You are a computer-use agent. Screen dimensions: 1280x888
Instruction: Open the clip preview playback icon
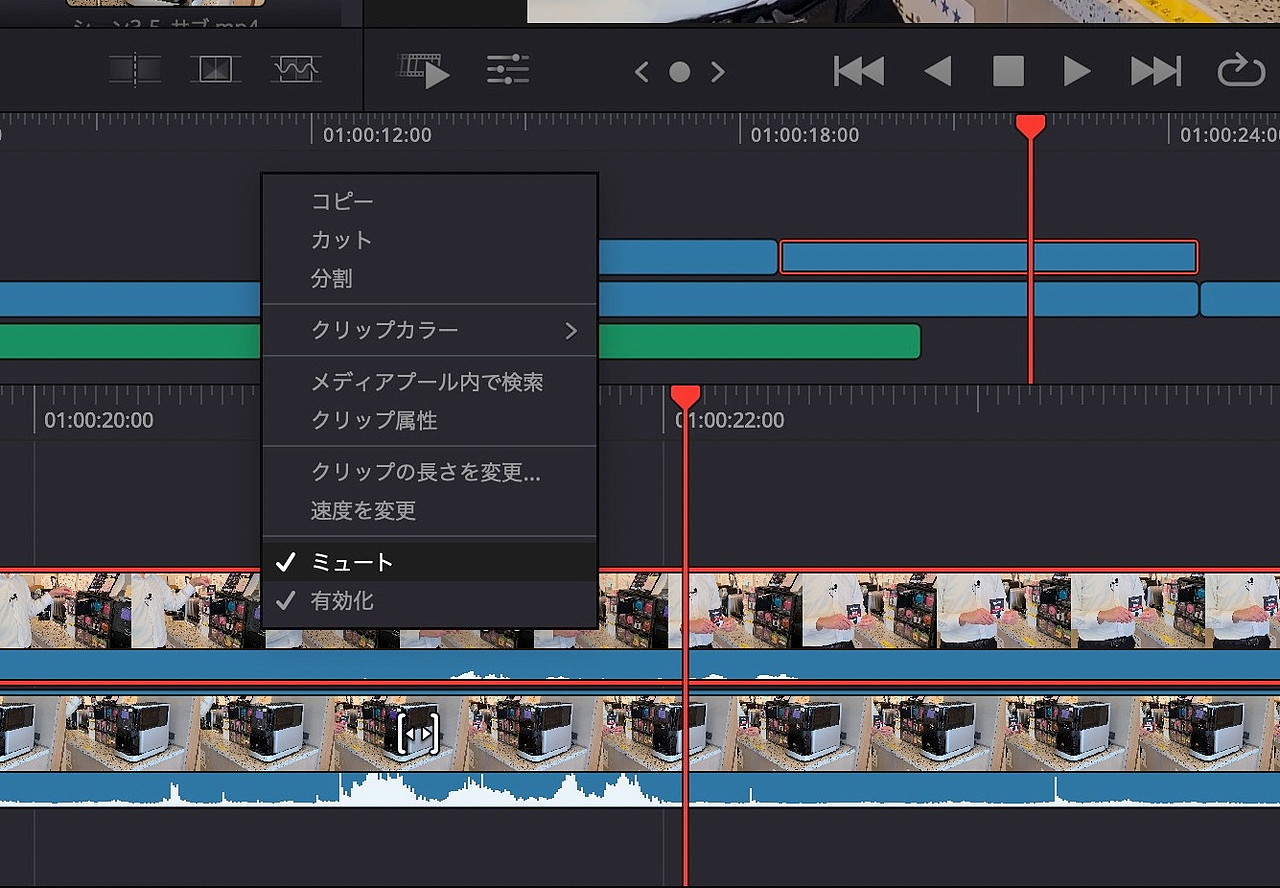coord(424,70)
